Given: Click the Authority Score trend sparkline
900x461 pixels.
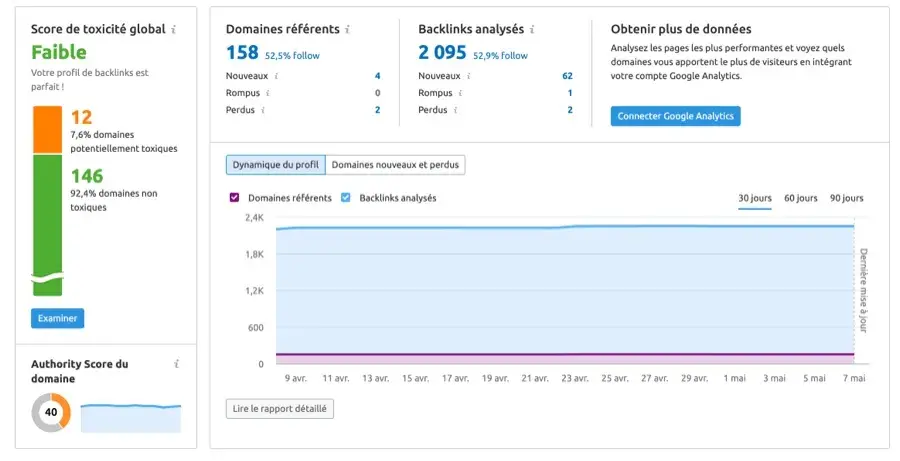Looking at the screenshot, I should (x=131, y=418).
